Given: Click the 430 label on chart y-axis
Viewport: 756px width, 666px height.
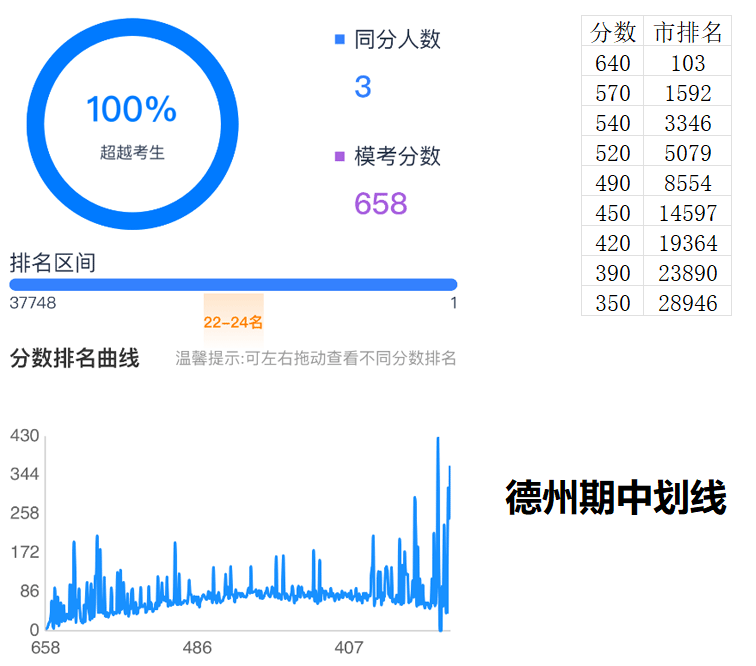Looking at the screenshot, I should click(x=24, y=436).
